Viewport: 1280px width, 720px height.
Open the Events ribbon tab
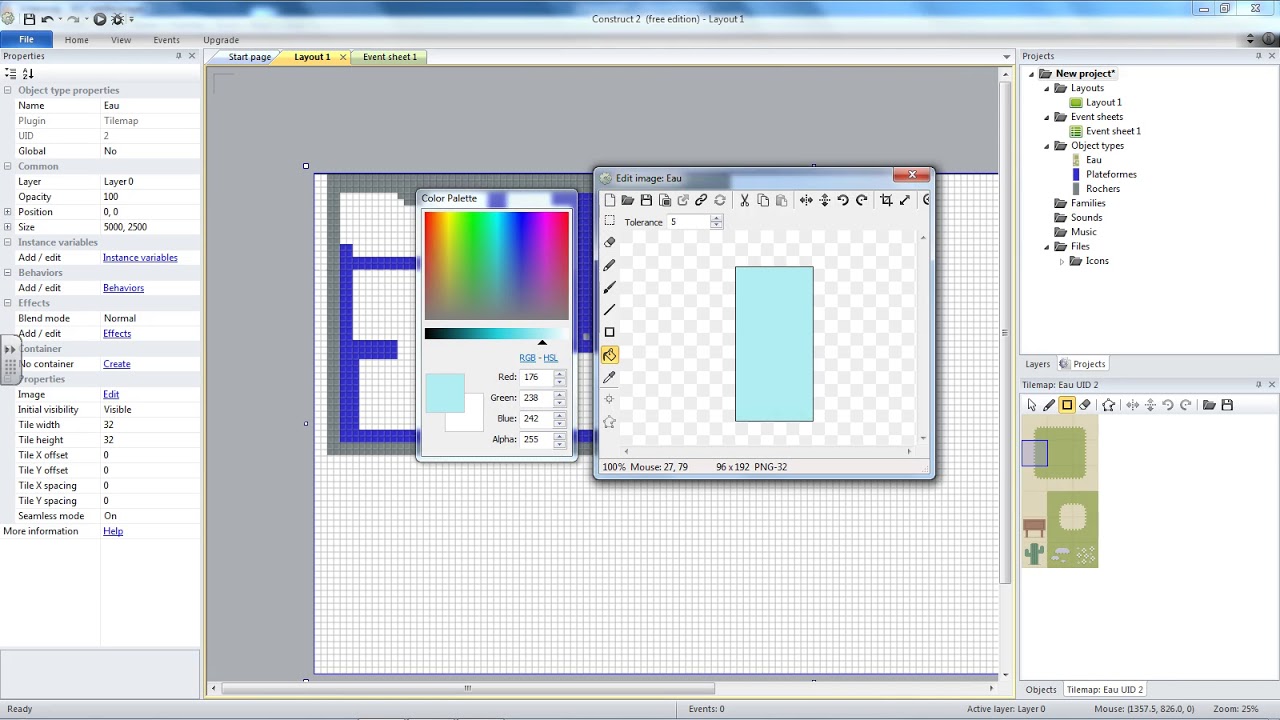coord(166,40)
